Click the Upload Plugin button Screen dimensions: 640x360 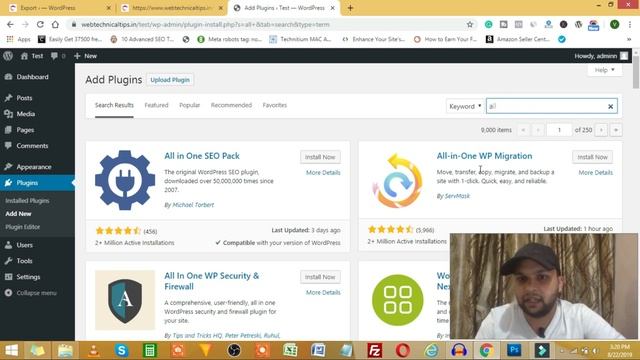tap(170, 80)
